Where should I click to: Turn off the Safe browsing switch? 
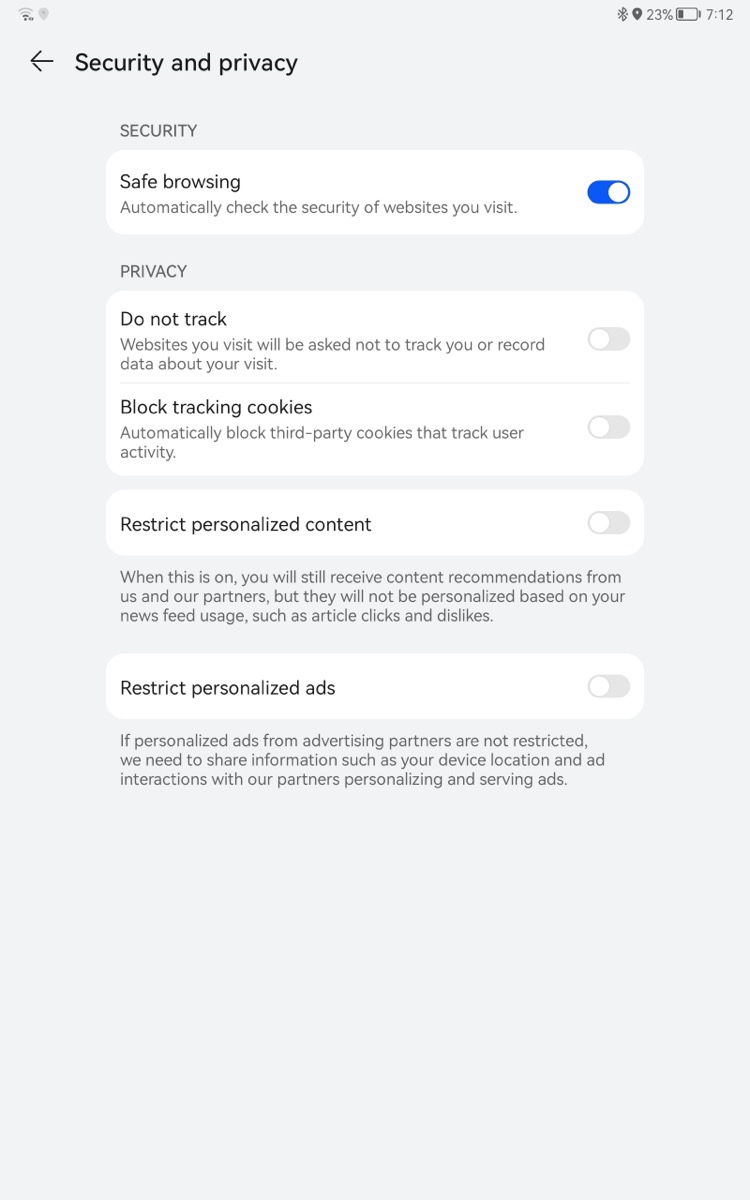click(x=608, y=192)
